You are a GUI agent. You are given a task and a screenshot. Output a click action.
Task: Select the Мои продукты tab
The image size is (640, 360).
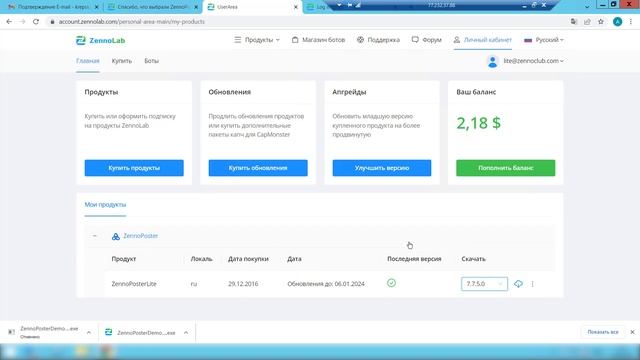105,204
